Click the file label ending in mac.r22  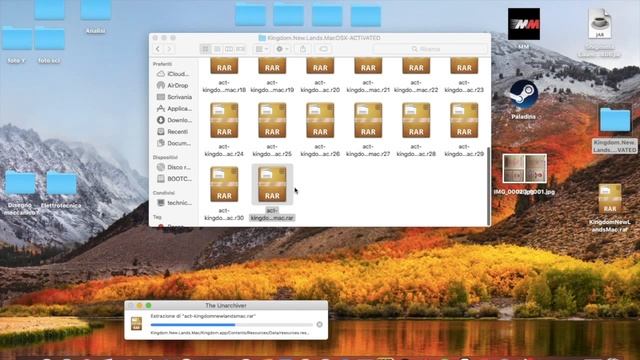point(416,86)
